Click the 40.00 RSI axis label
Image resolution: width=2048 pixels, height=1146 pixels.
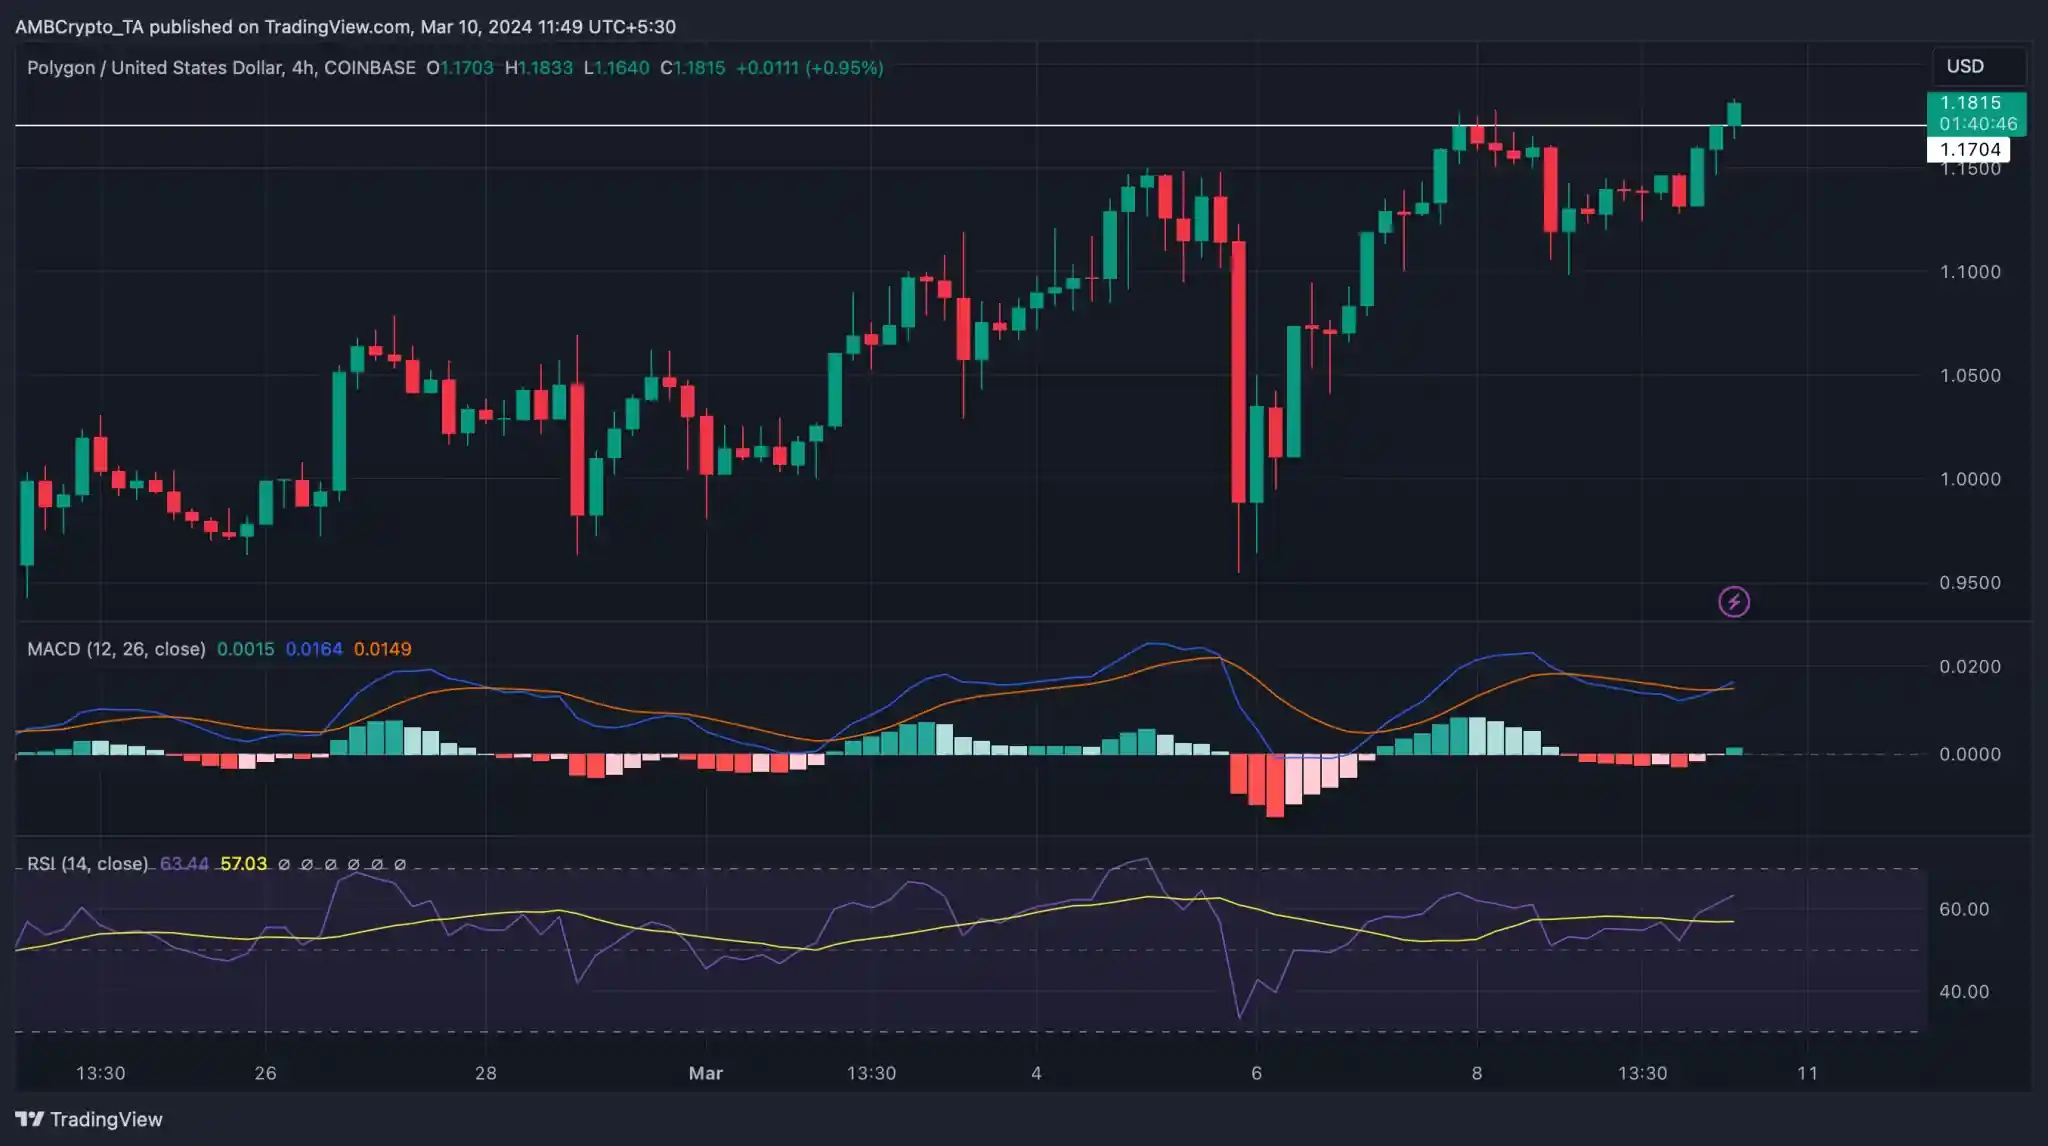point(1964,992)
